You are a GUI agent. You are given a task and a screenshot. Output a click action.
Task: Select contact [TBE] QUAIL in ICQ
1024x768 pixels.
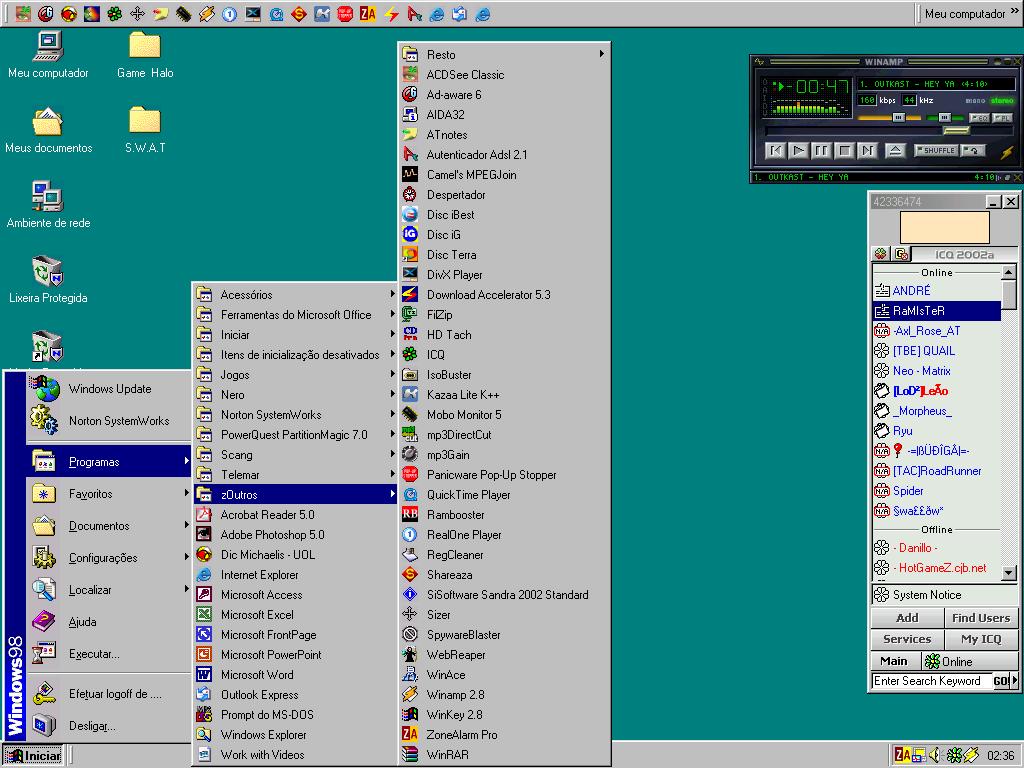[x=936, y=351]
